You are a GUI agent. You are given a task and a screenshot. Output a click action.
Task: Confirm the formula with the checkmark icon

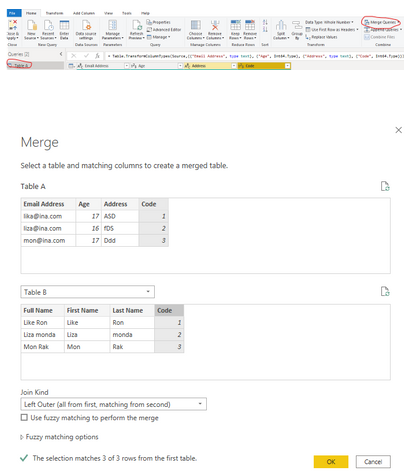pyautogui.click(x=86, y=56)
